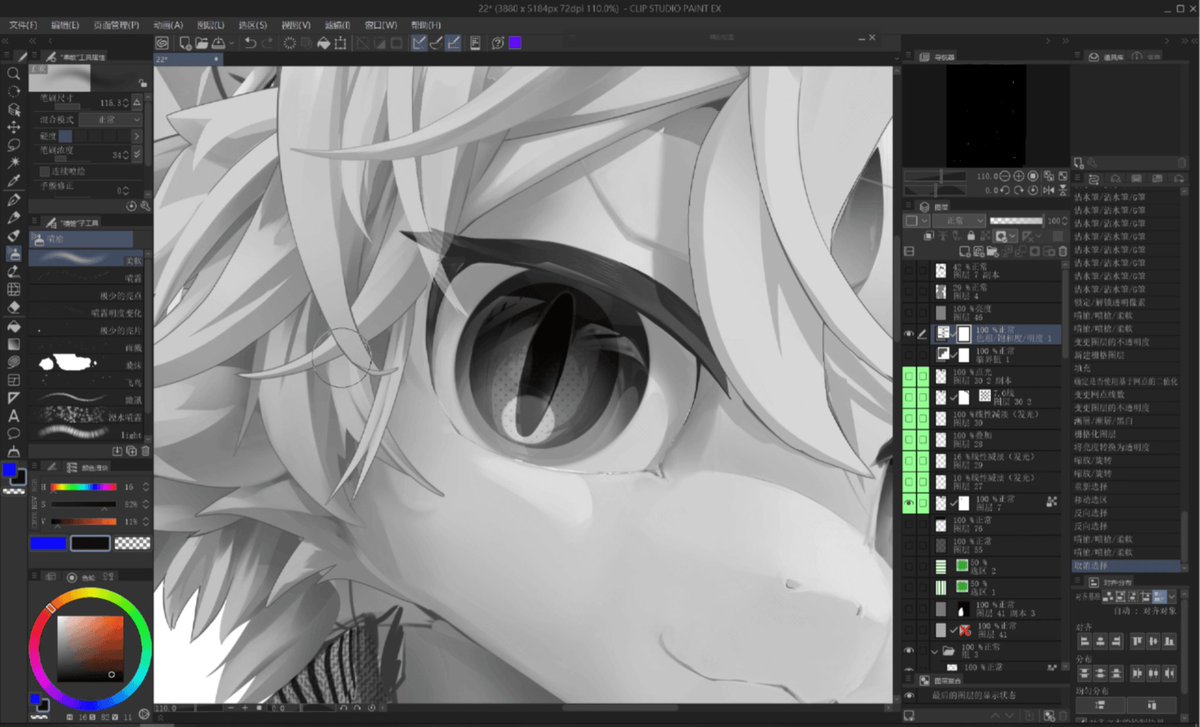This screenshot has width=1200, height=727.
Task: Expand the hardness settings arrow in tool property
Action: coord(137,135)
